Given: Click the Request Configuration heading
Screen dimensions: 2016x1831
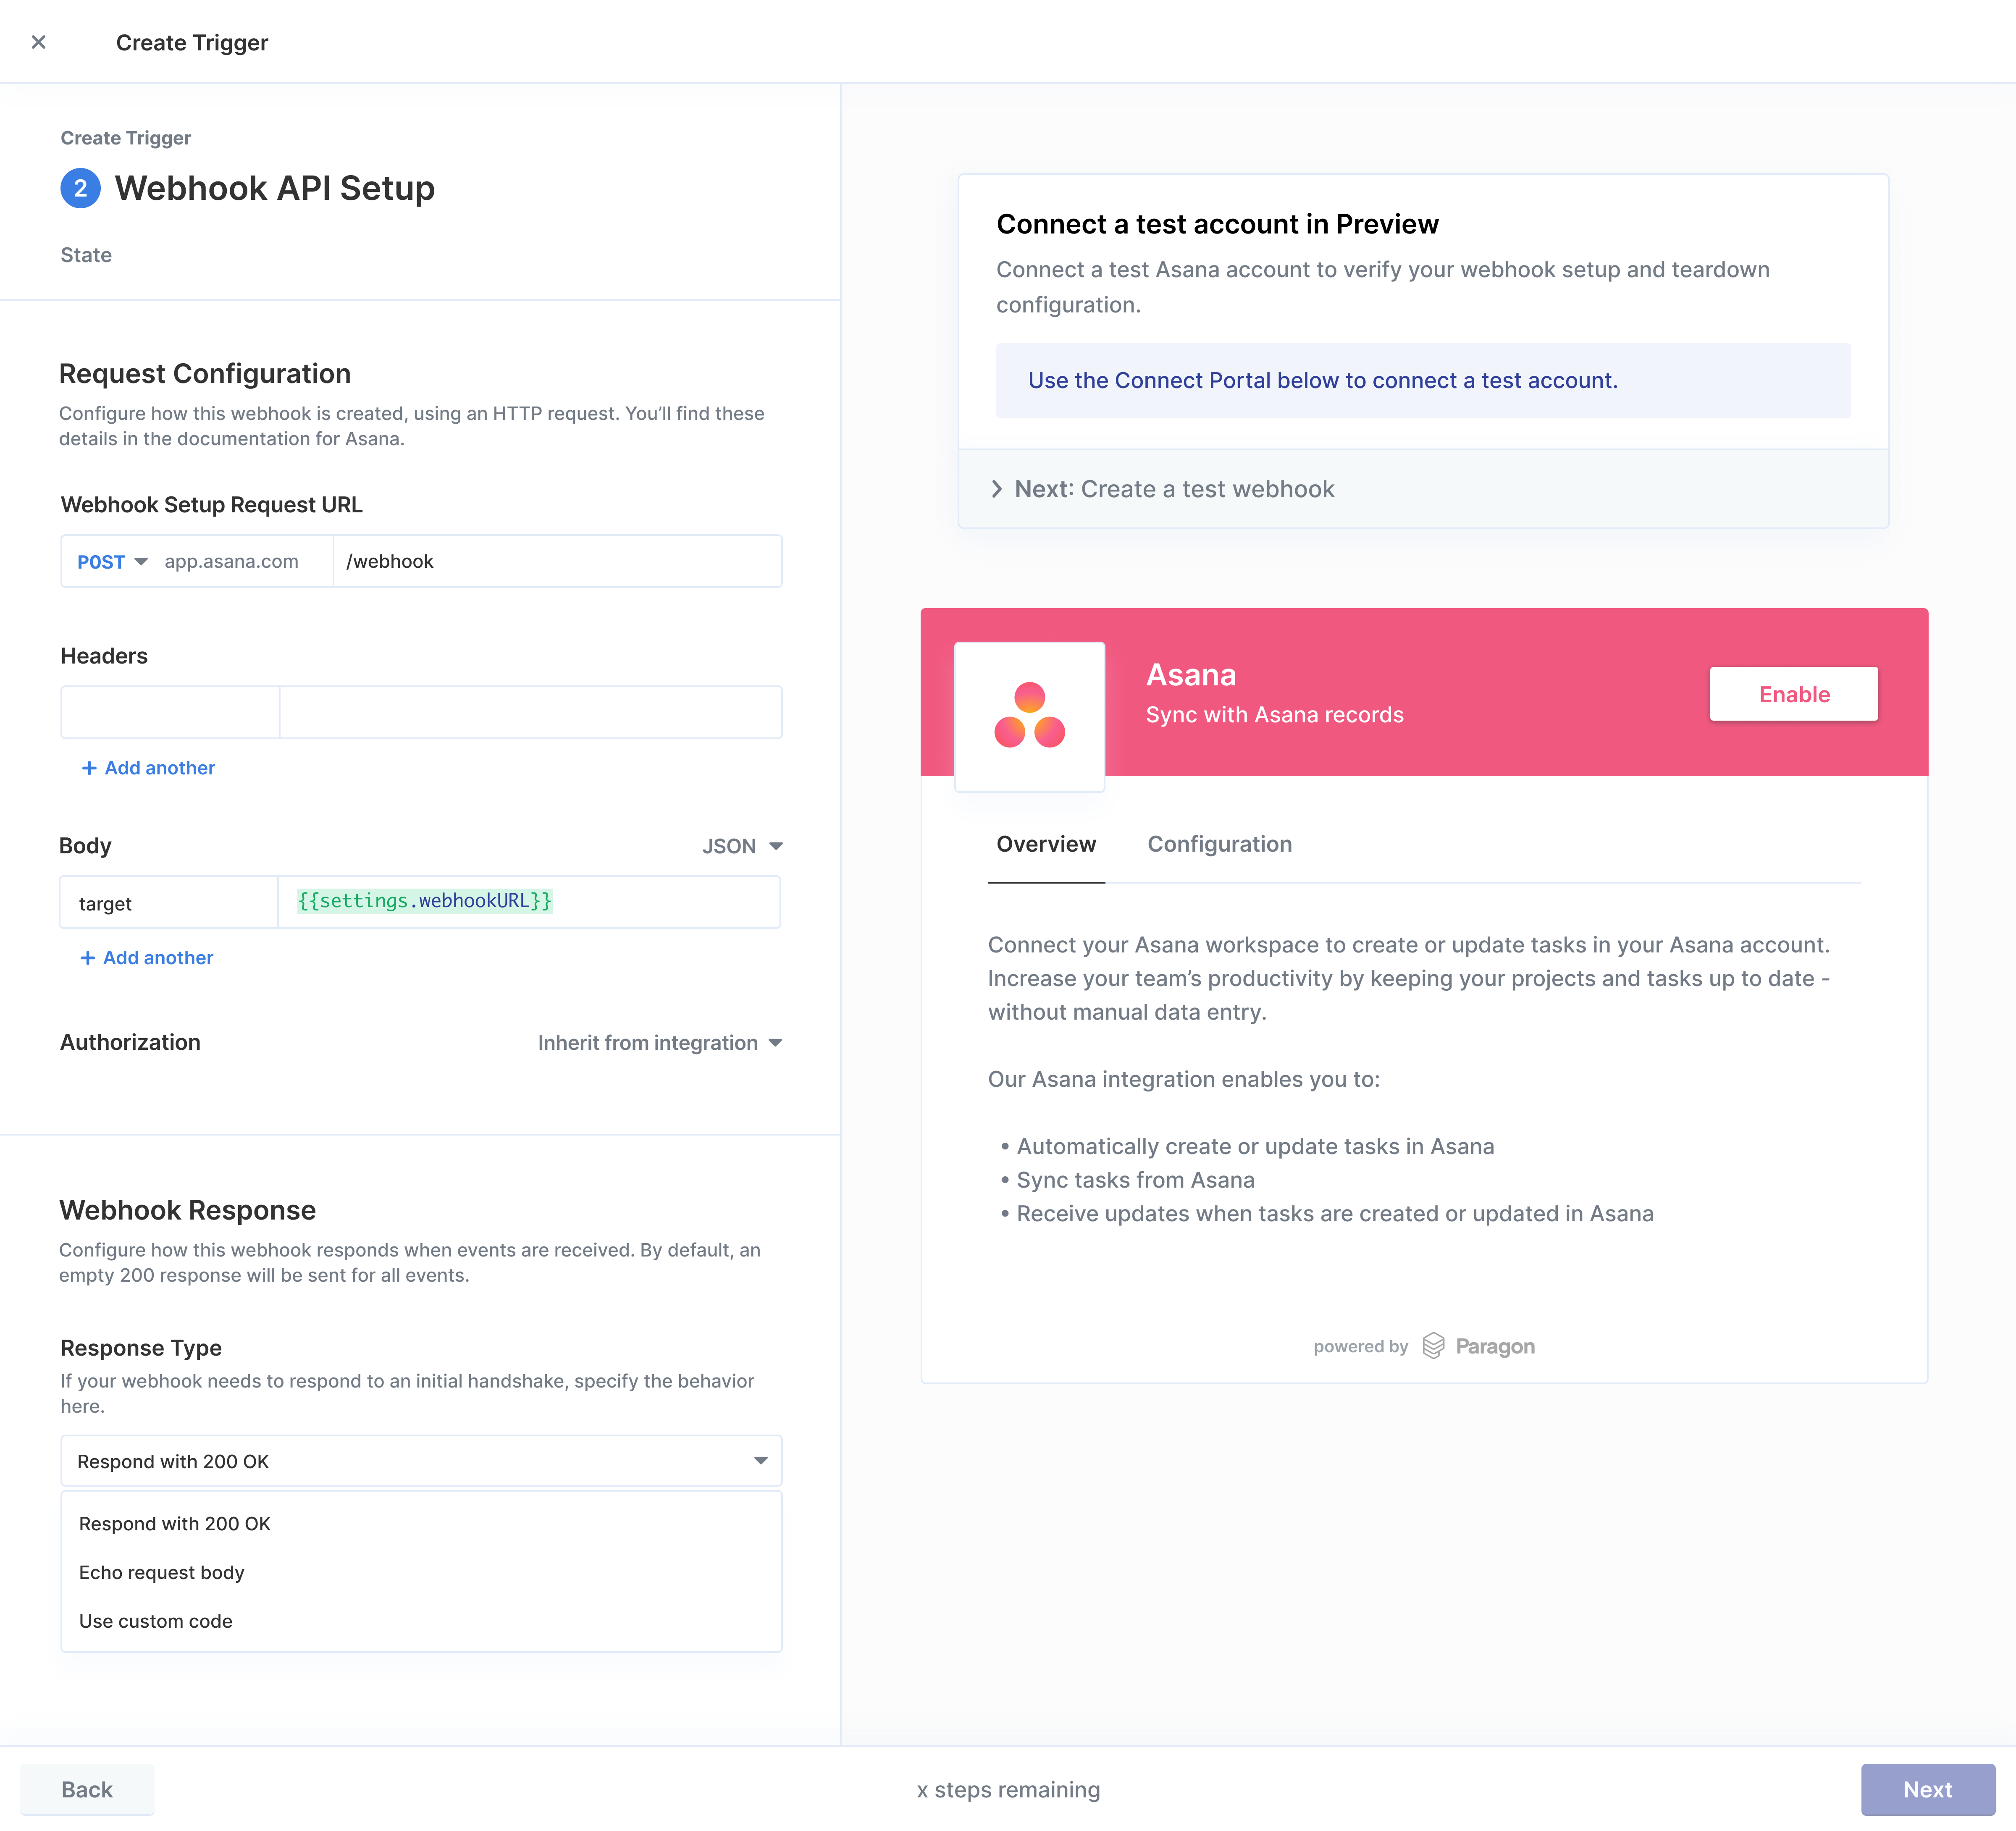Looking at the screenshot, I should point(205,374).
